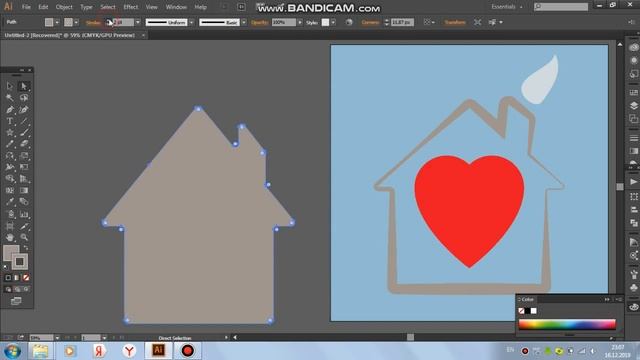The height and width of the screenshot is (360, 640).
Task: Open the Essentials workspace switcher
Action: pyautogui.click(x=507, y=7)
